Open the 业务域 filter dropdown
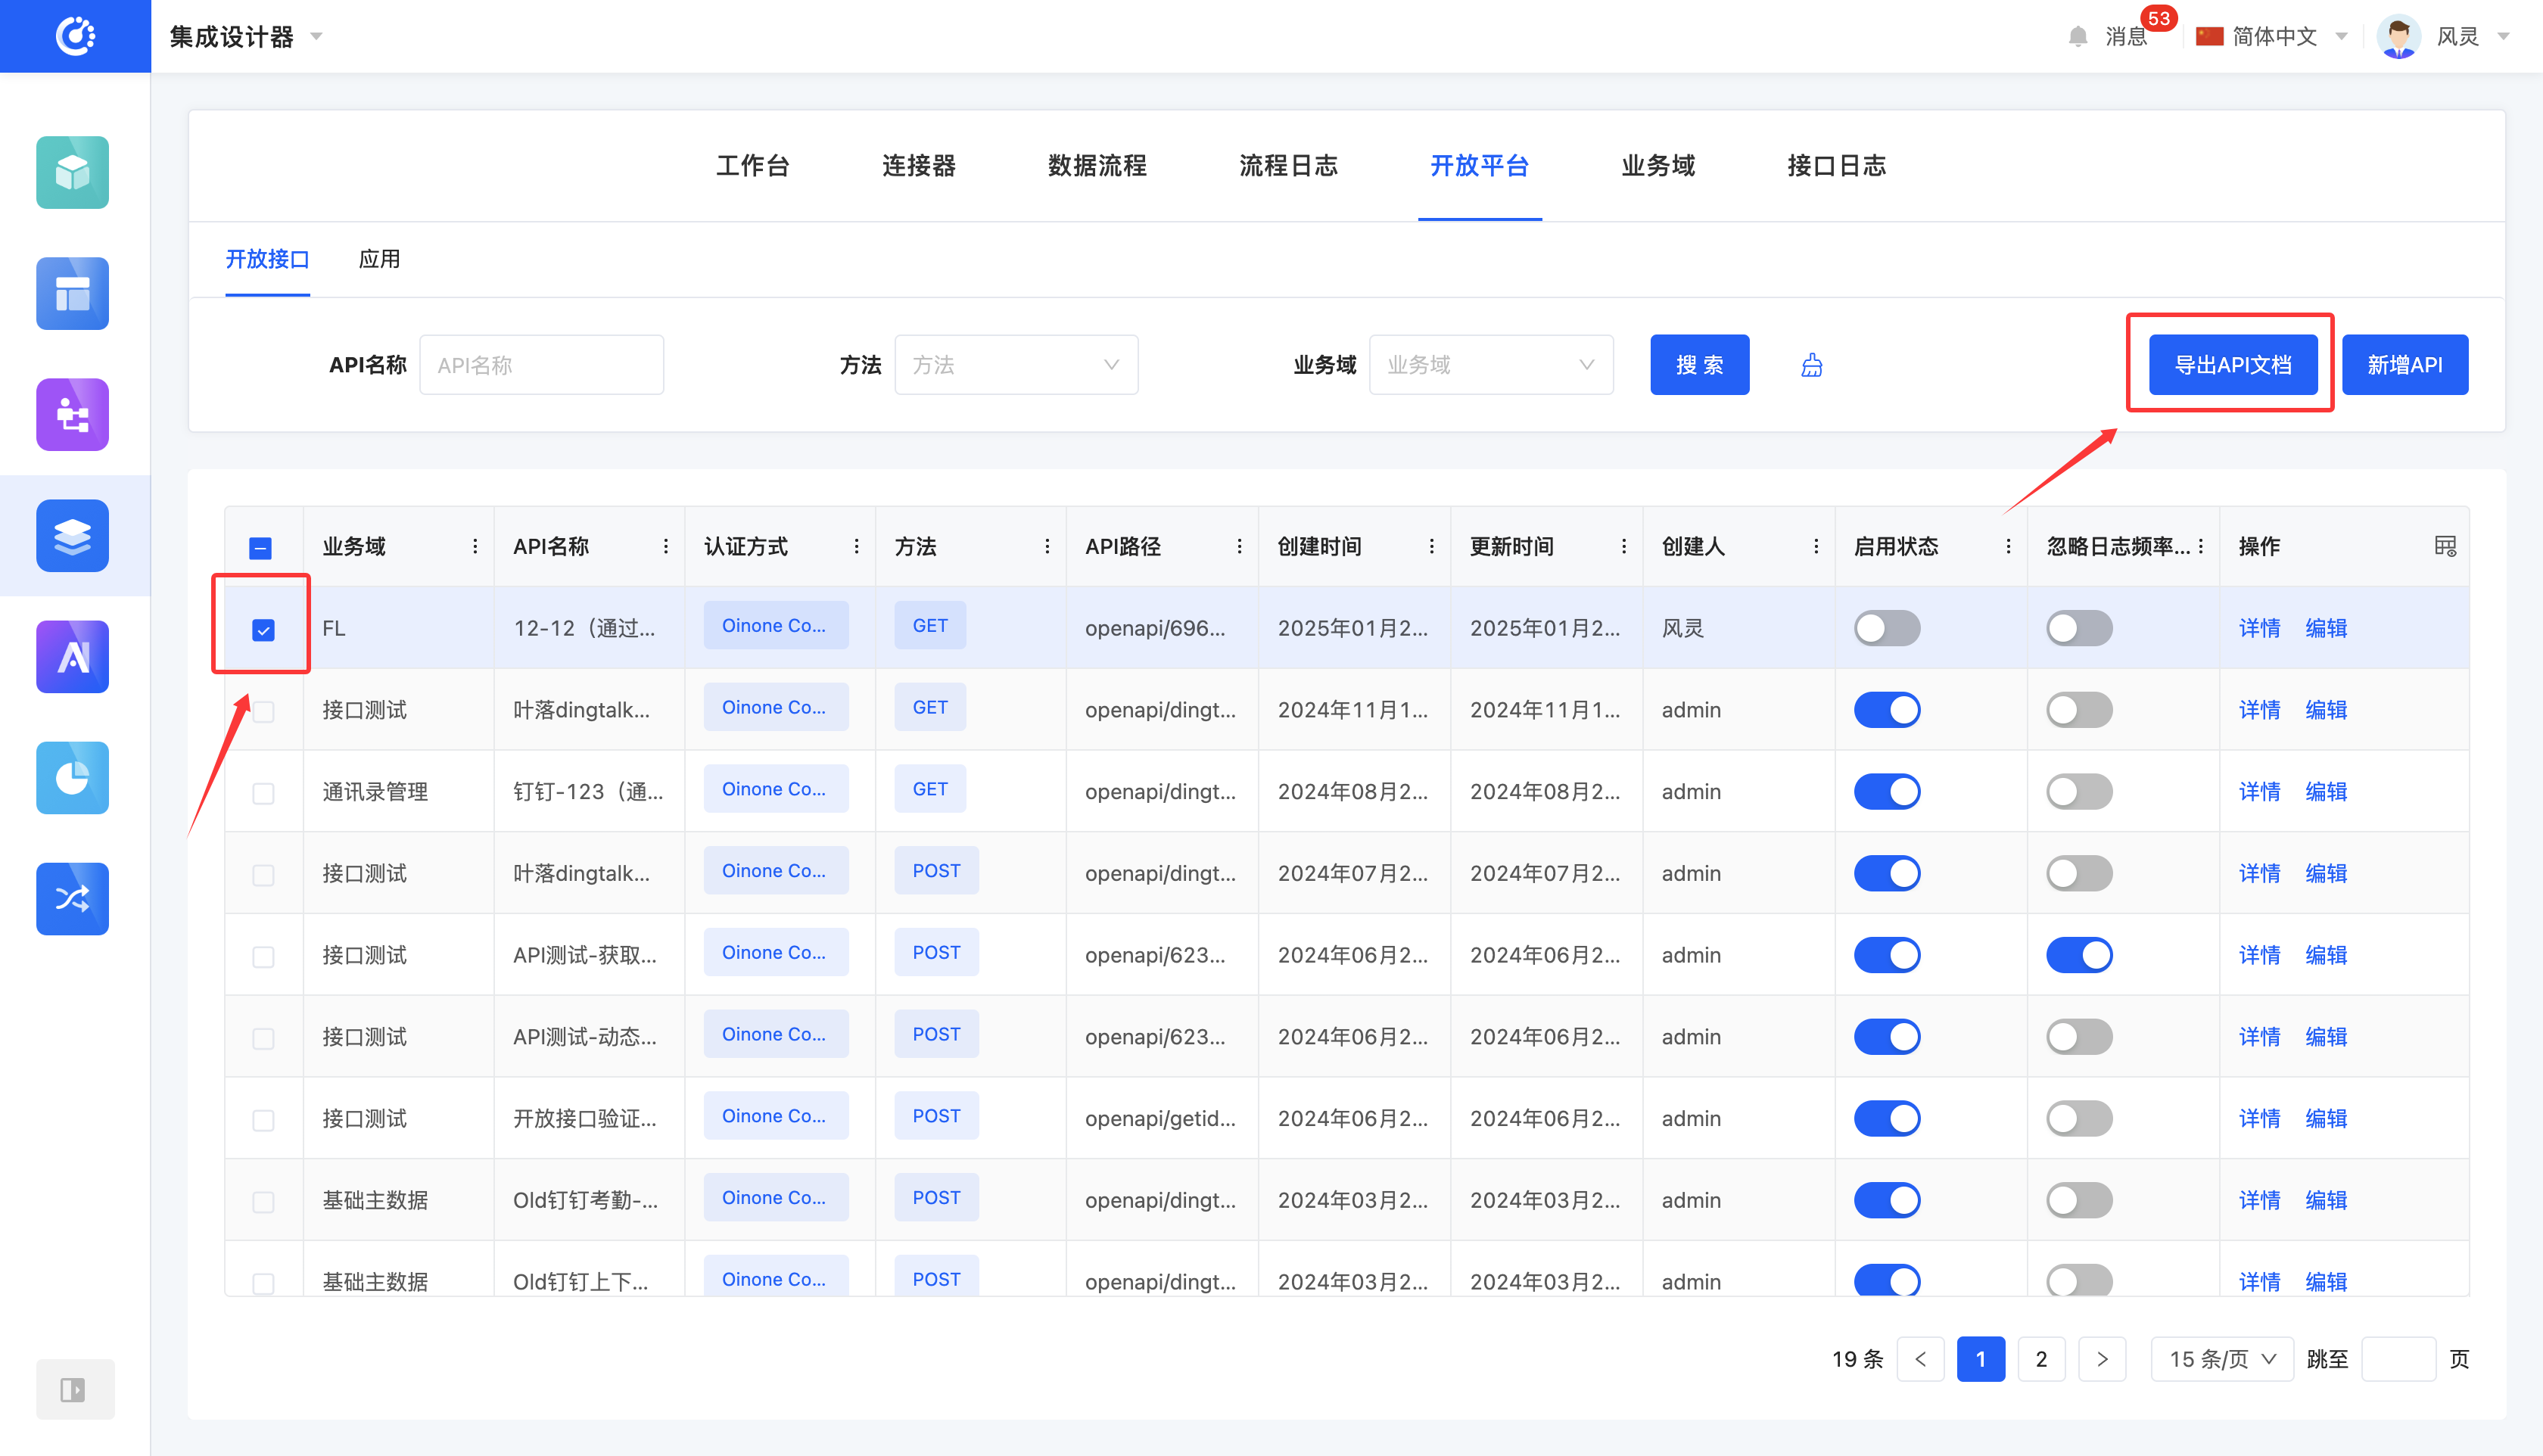 (x=1490, y=365)
